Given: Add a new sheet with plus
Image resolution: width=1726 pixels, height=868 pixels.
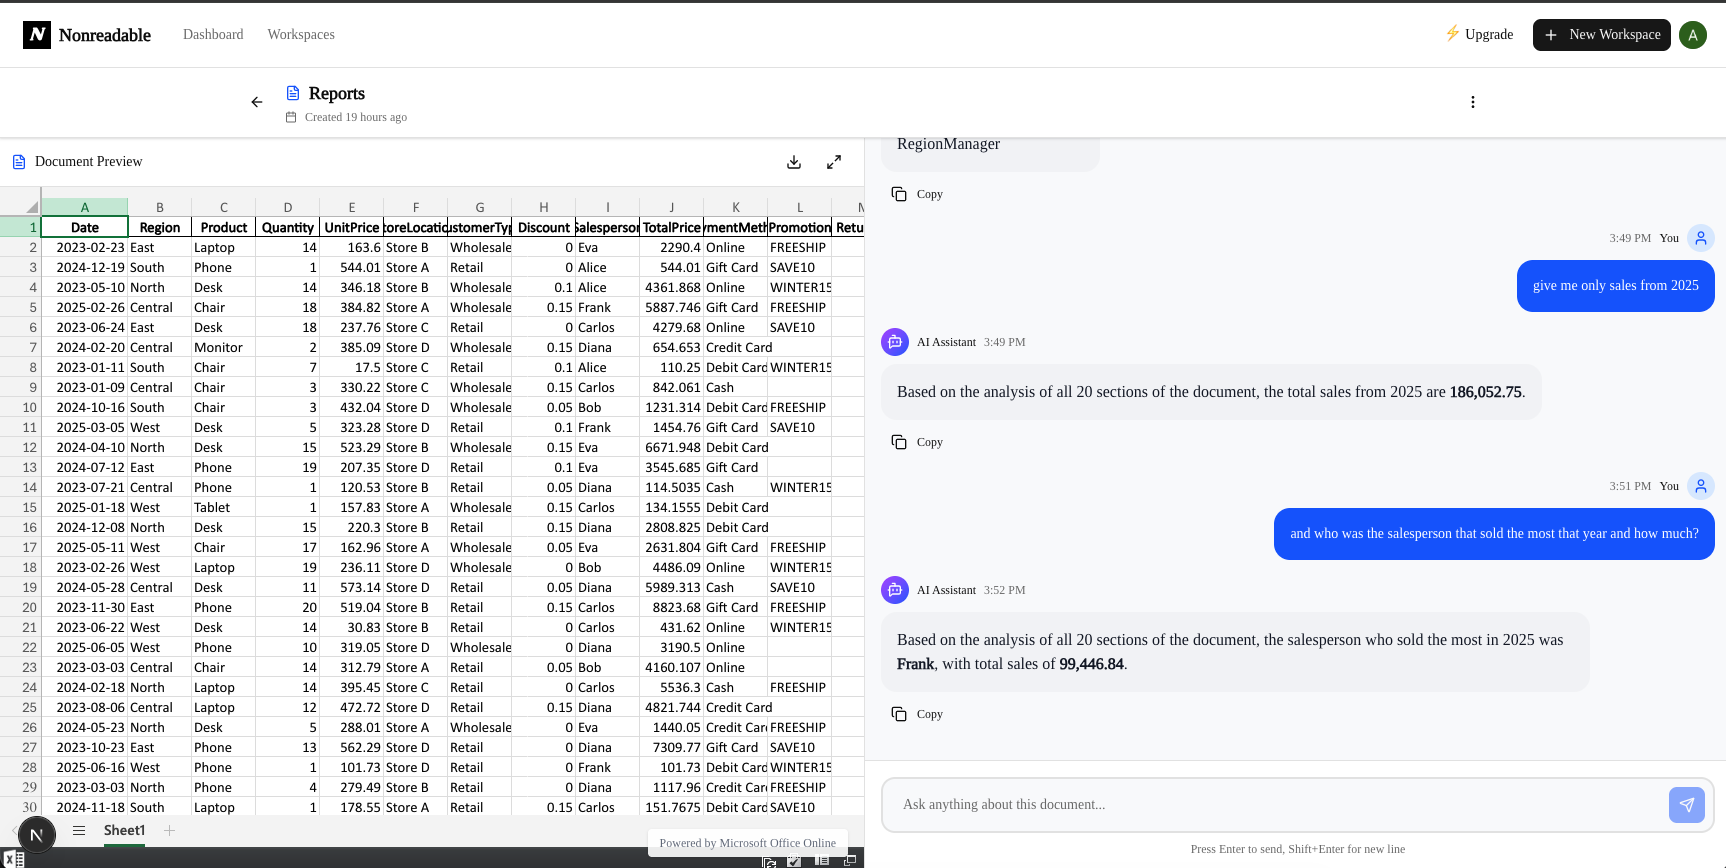Looking at the screenshot, I should [169, 830].
